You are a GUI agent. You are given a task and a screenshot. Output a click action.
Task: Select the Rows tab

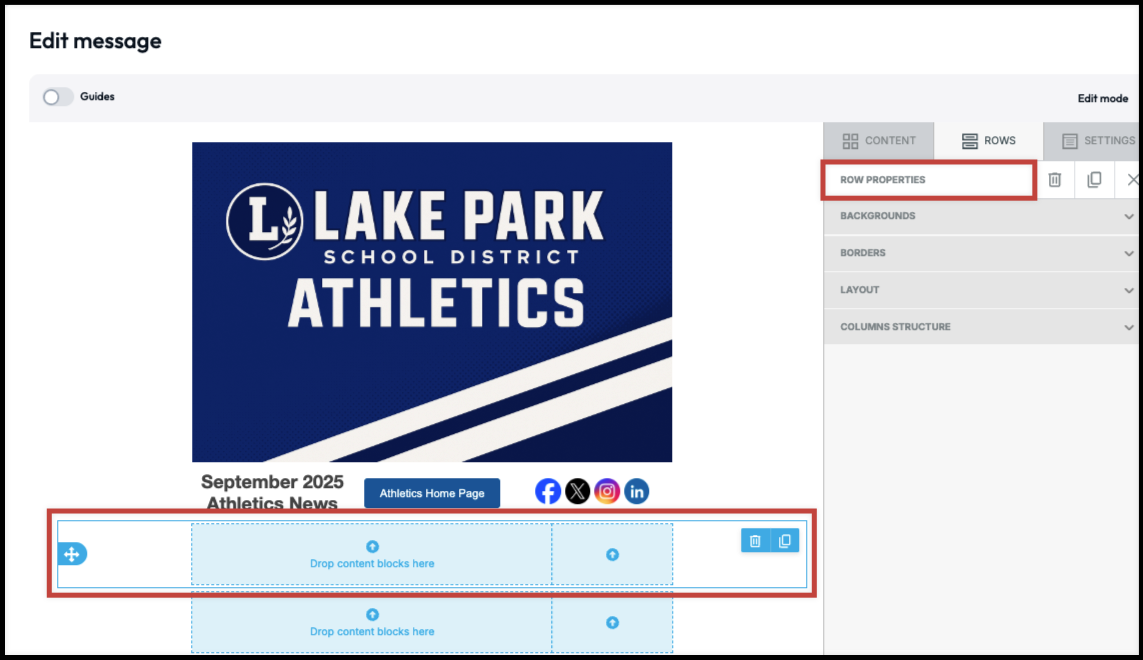(x=988, y=141)
